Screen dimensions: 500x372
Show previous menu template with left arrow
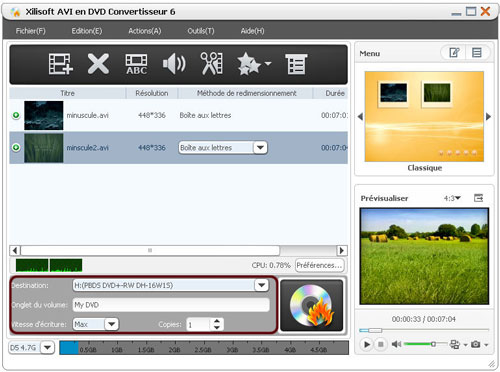[x=360, y=117]
